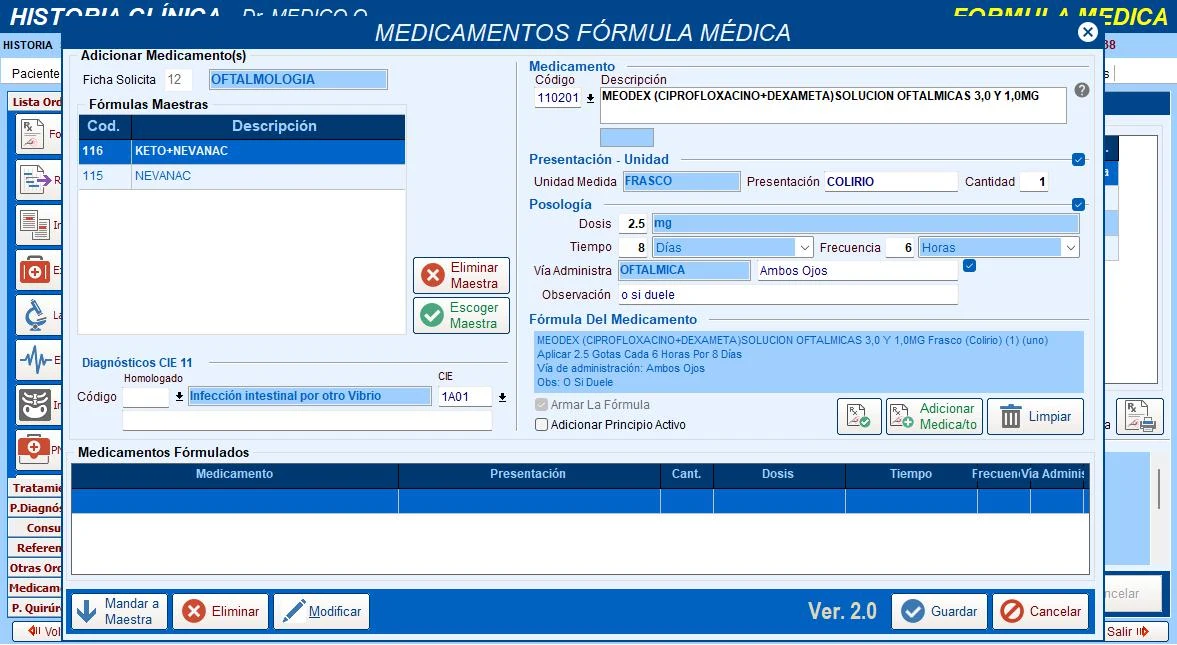
Task: Click the heartbeat ECG icon in sidebar
Action: click(x=35, y=360)
